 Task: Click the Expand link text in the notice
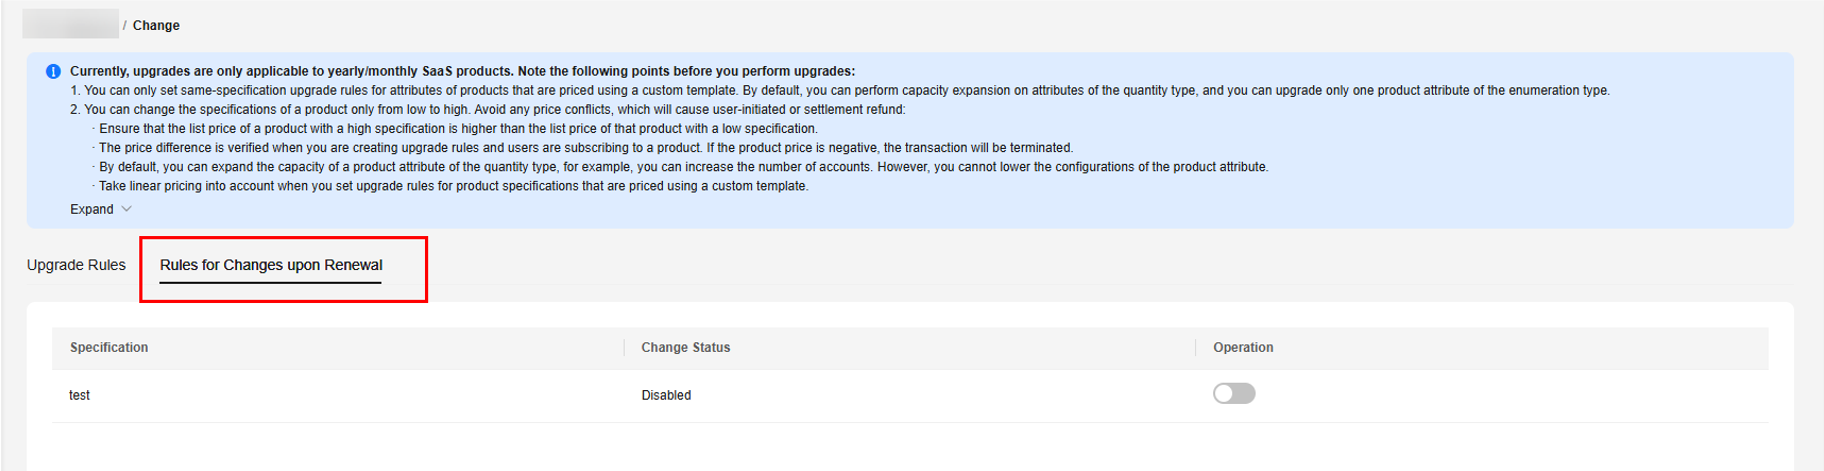91,209
